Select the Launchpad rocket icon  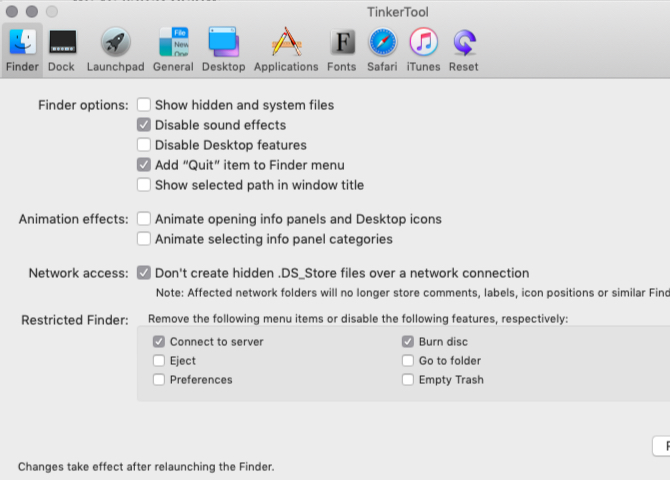(x=115, y=43)
